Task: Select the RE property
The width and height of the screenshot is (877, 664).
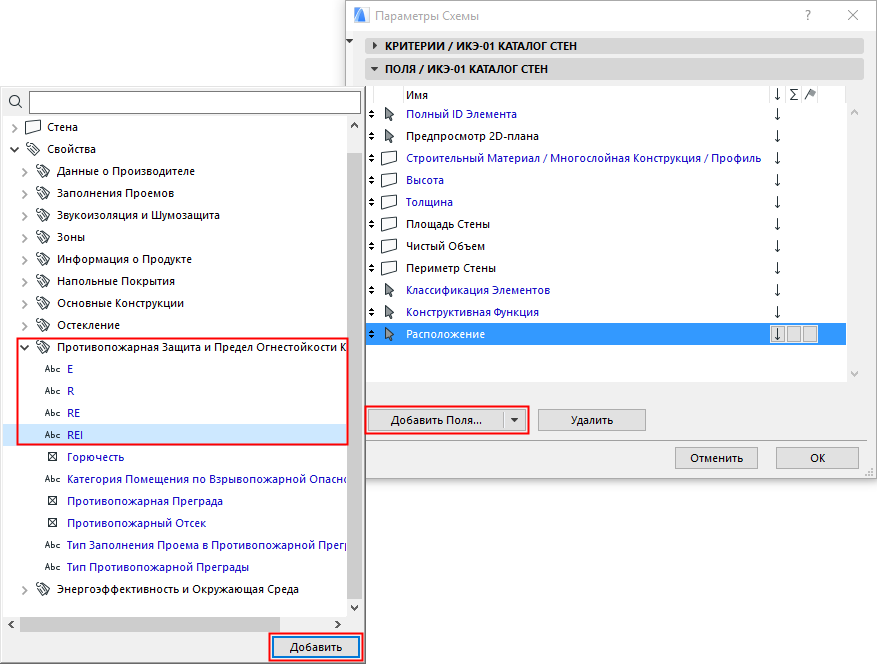Action: pyautogui.click(x=73, y=413)
